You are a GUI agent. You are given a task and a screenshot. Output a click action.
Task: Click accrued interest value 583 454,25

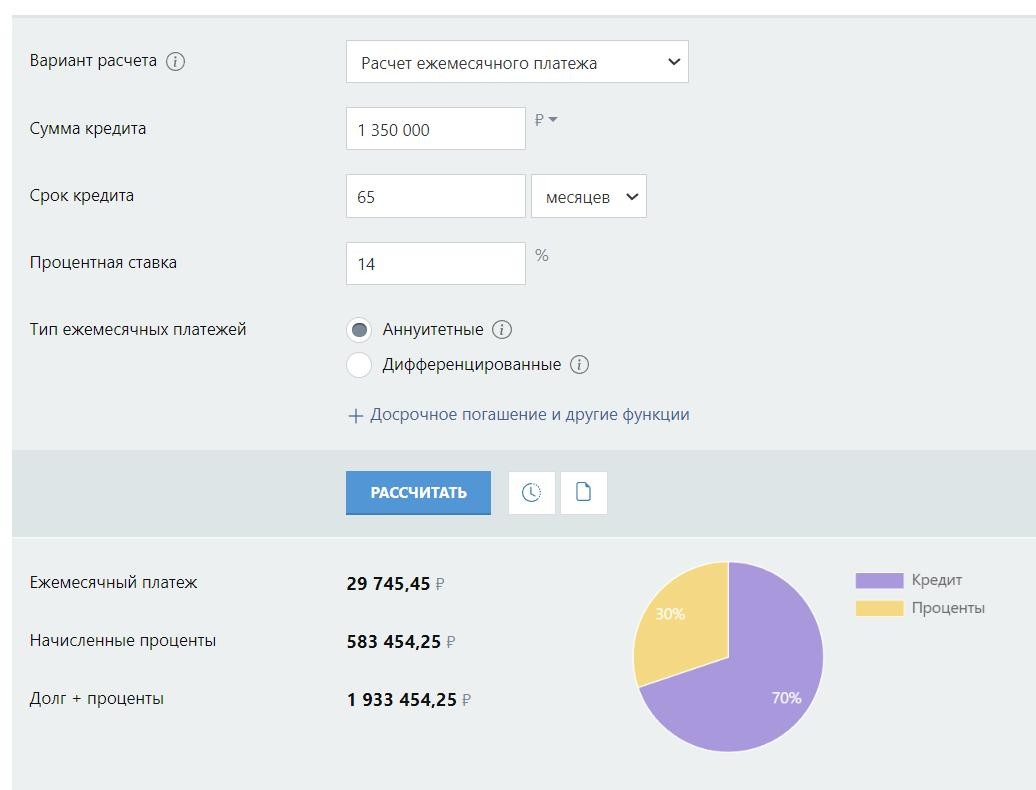pyautogui.click(x=394, y=641)
